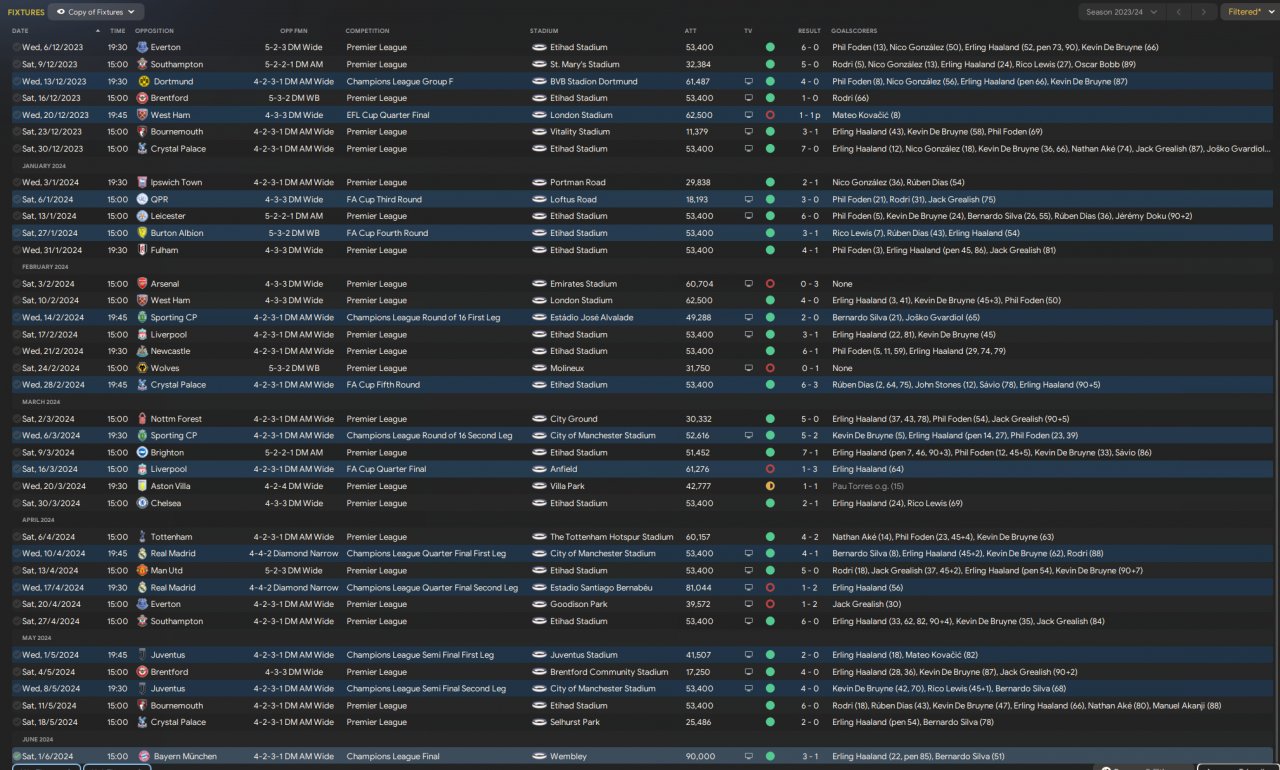Click the stadium icon beside Emirates Stadium
Viewport: 1280px width, 770px height.
(539, 283)
